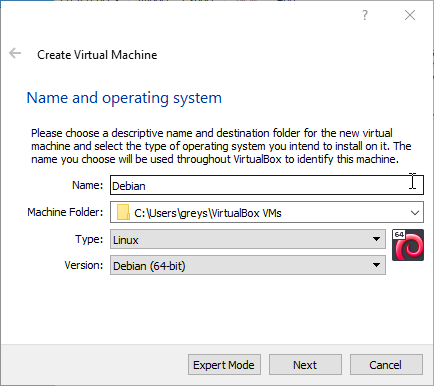Click the 'Machine Folder:' label
The image size is (434, 386).
pos(65,212)
